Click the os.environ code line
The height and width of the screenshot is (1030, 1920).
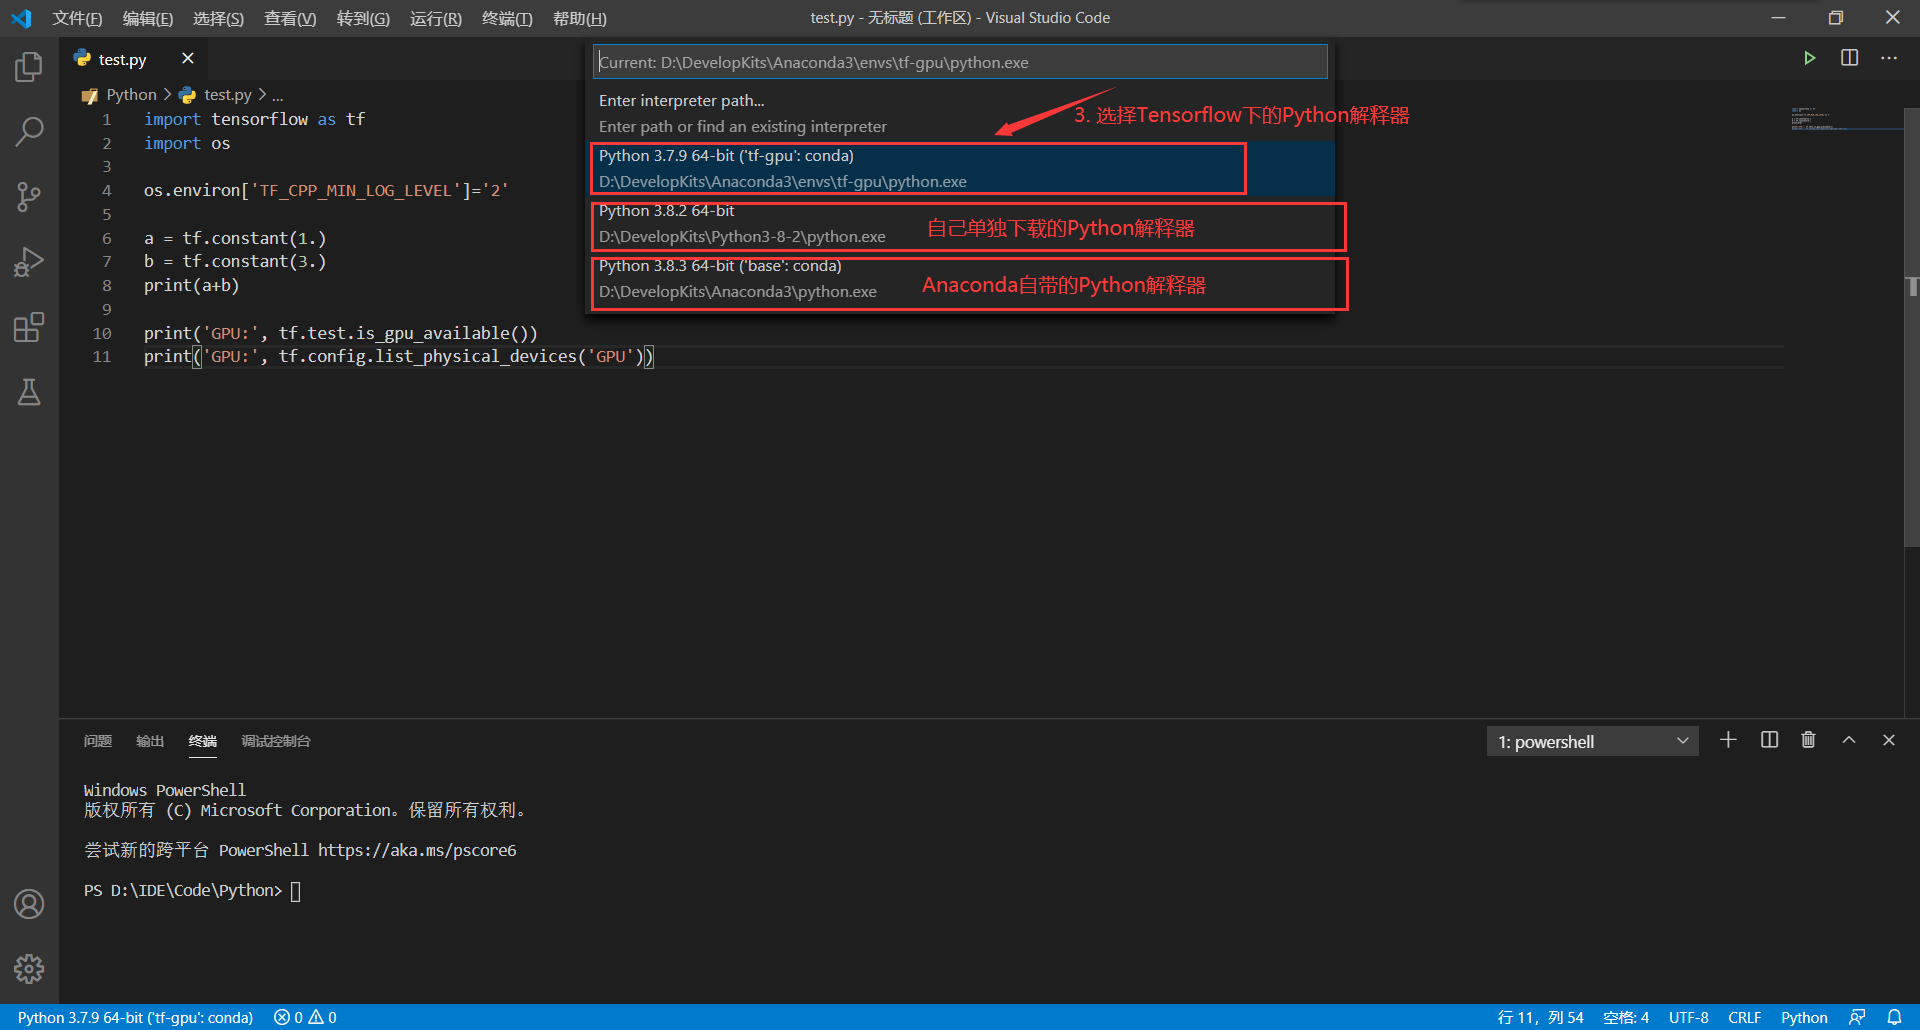[x=326, y=190]
